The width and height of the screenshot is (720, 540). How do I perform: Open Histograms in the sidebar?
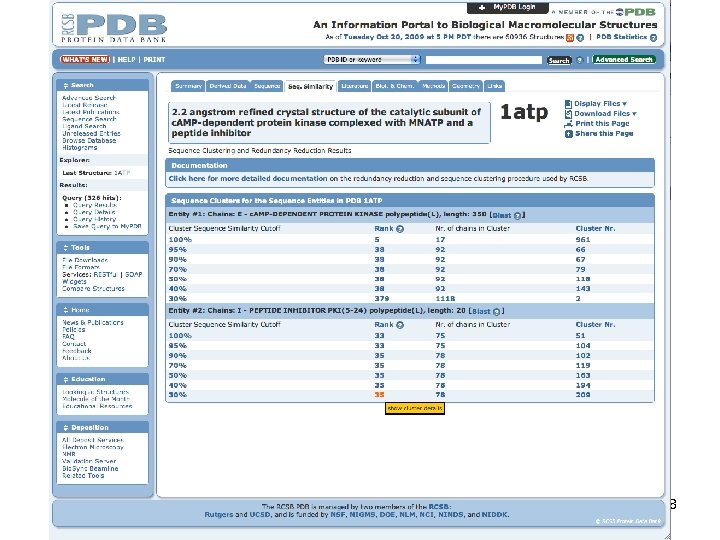click(79, 148)
